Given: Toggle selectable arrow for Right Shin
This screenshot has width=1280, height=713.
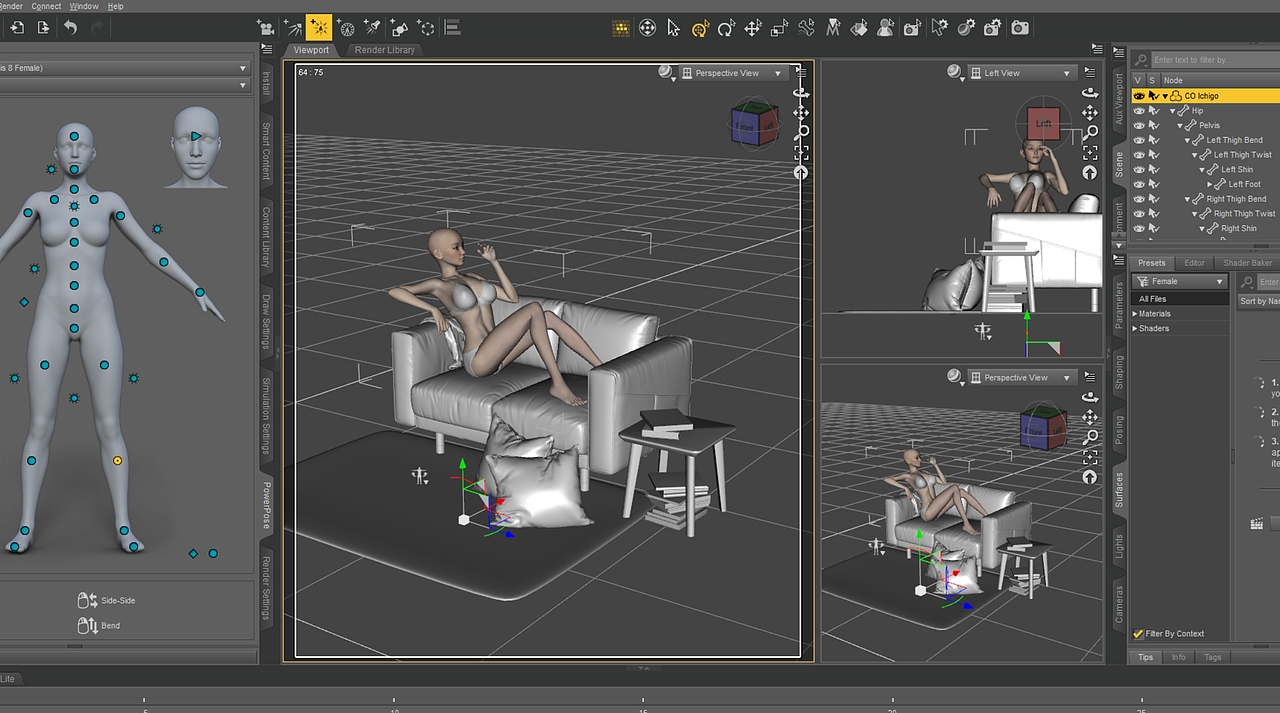Looking at the screenshot, I should pyautogui.click(x=1153, y=228).
